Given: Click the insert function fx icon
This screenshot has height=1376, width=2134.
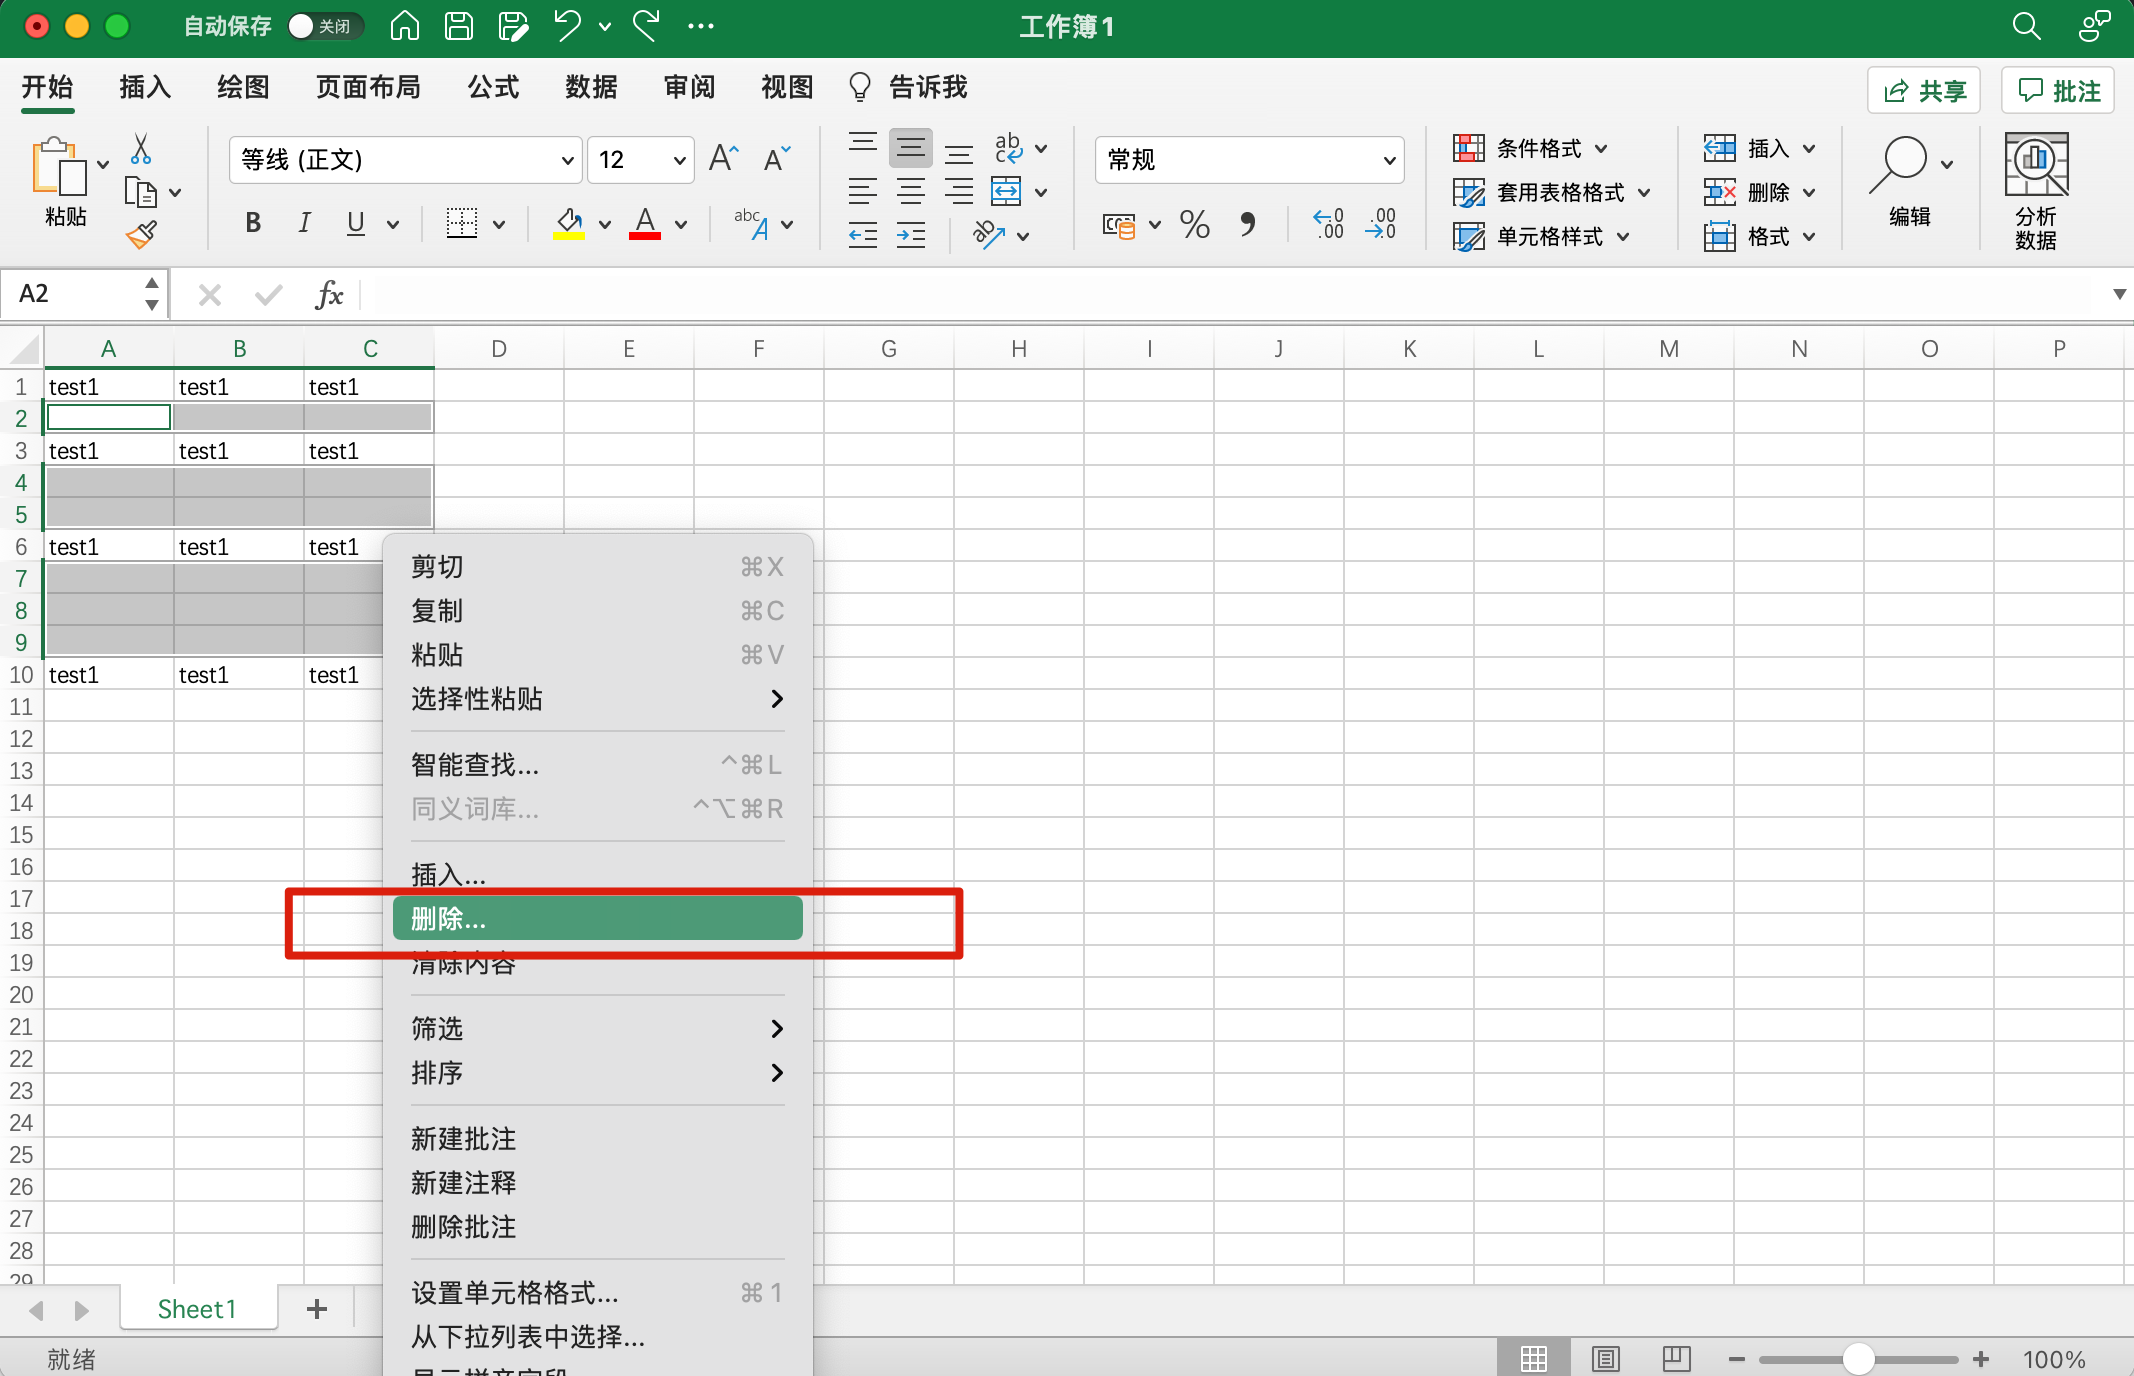Looking at the screenshot, I should (329, 294).
